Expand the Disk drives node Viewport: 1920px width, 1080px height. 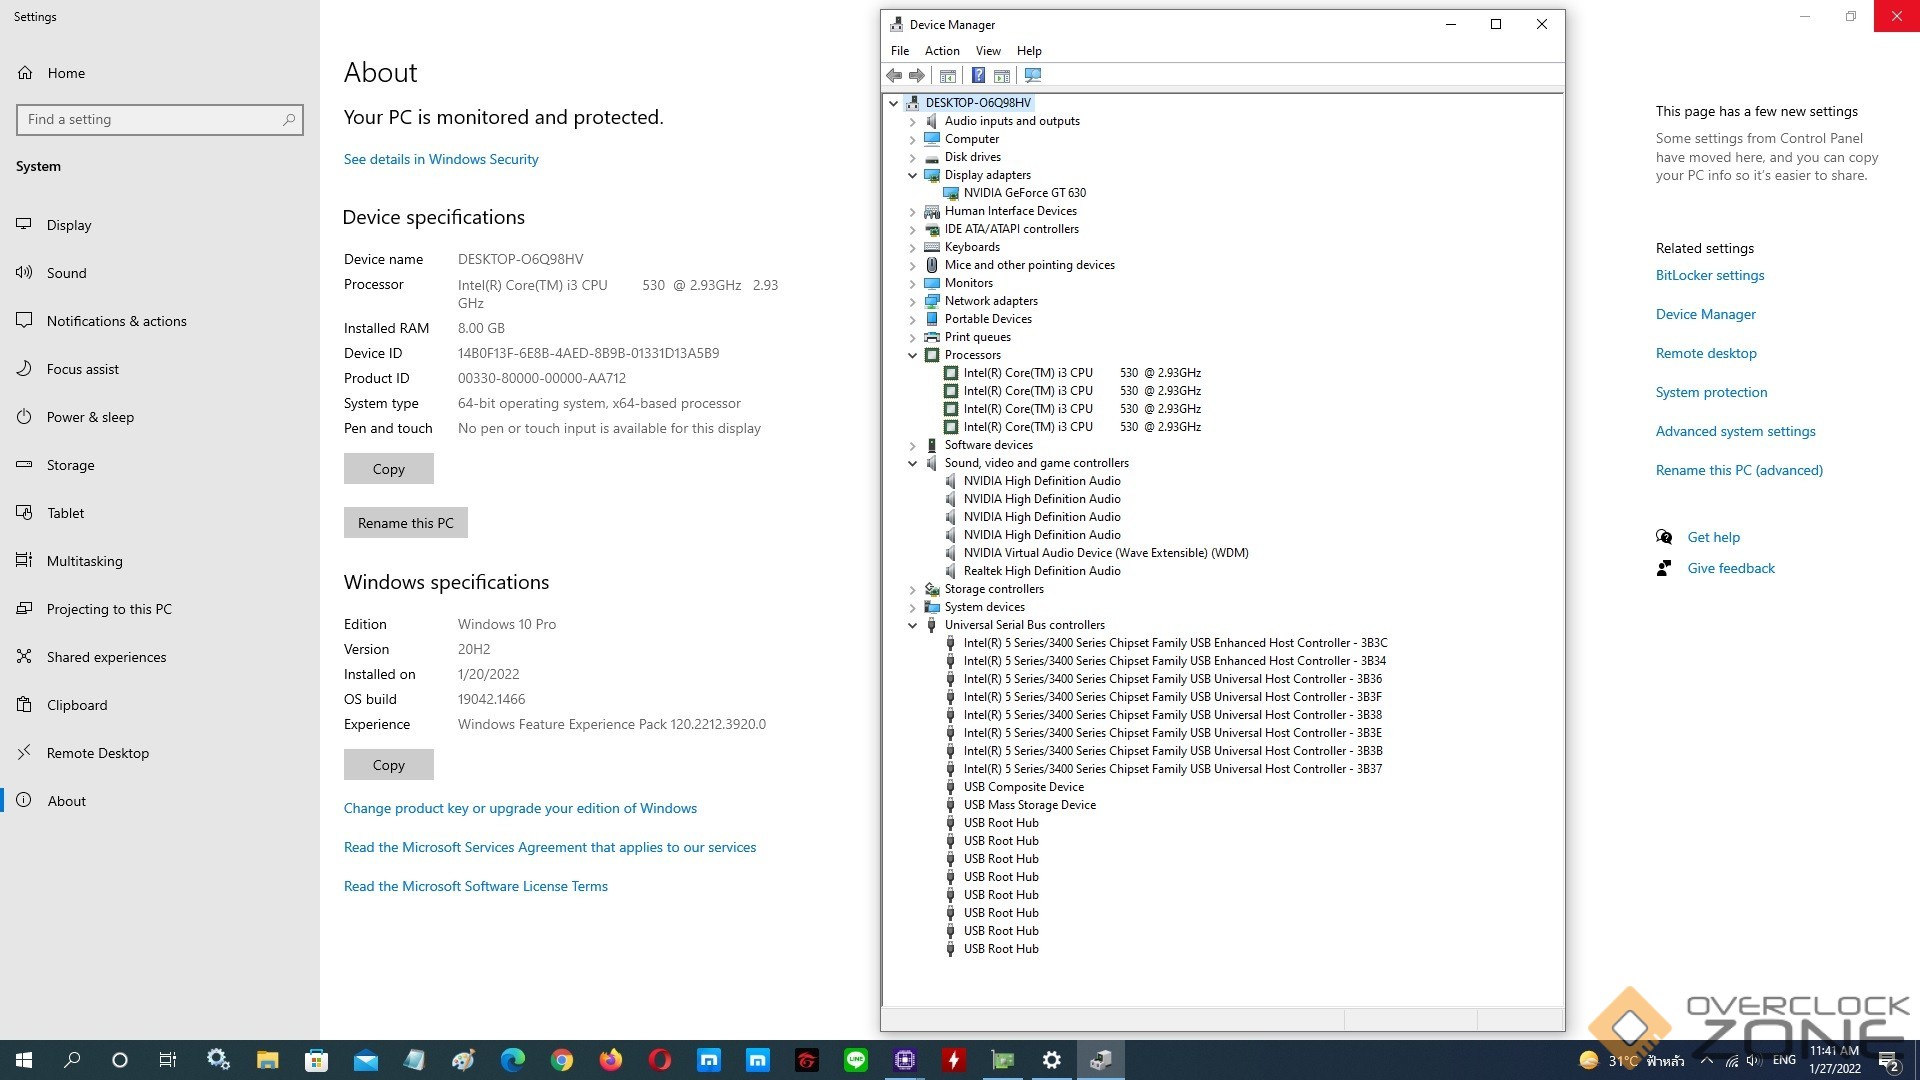(x=912, y=157)
